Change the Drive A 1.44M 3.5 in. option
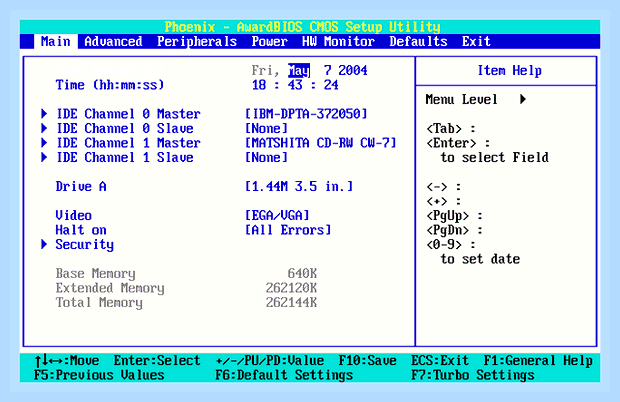Viewport: 620px width, 402px height. (299, 186)
